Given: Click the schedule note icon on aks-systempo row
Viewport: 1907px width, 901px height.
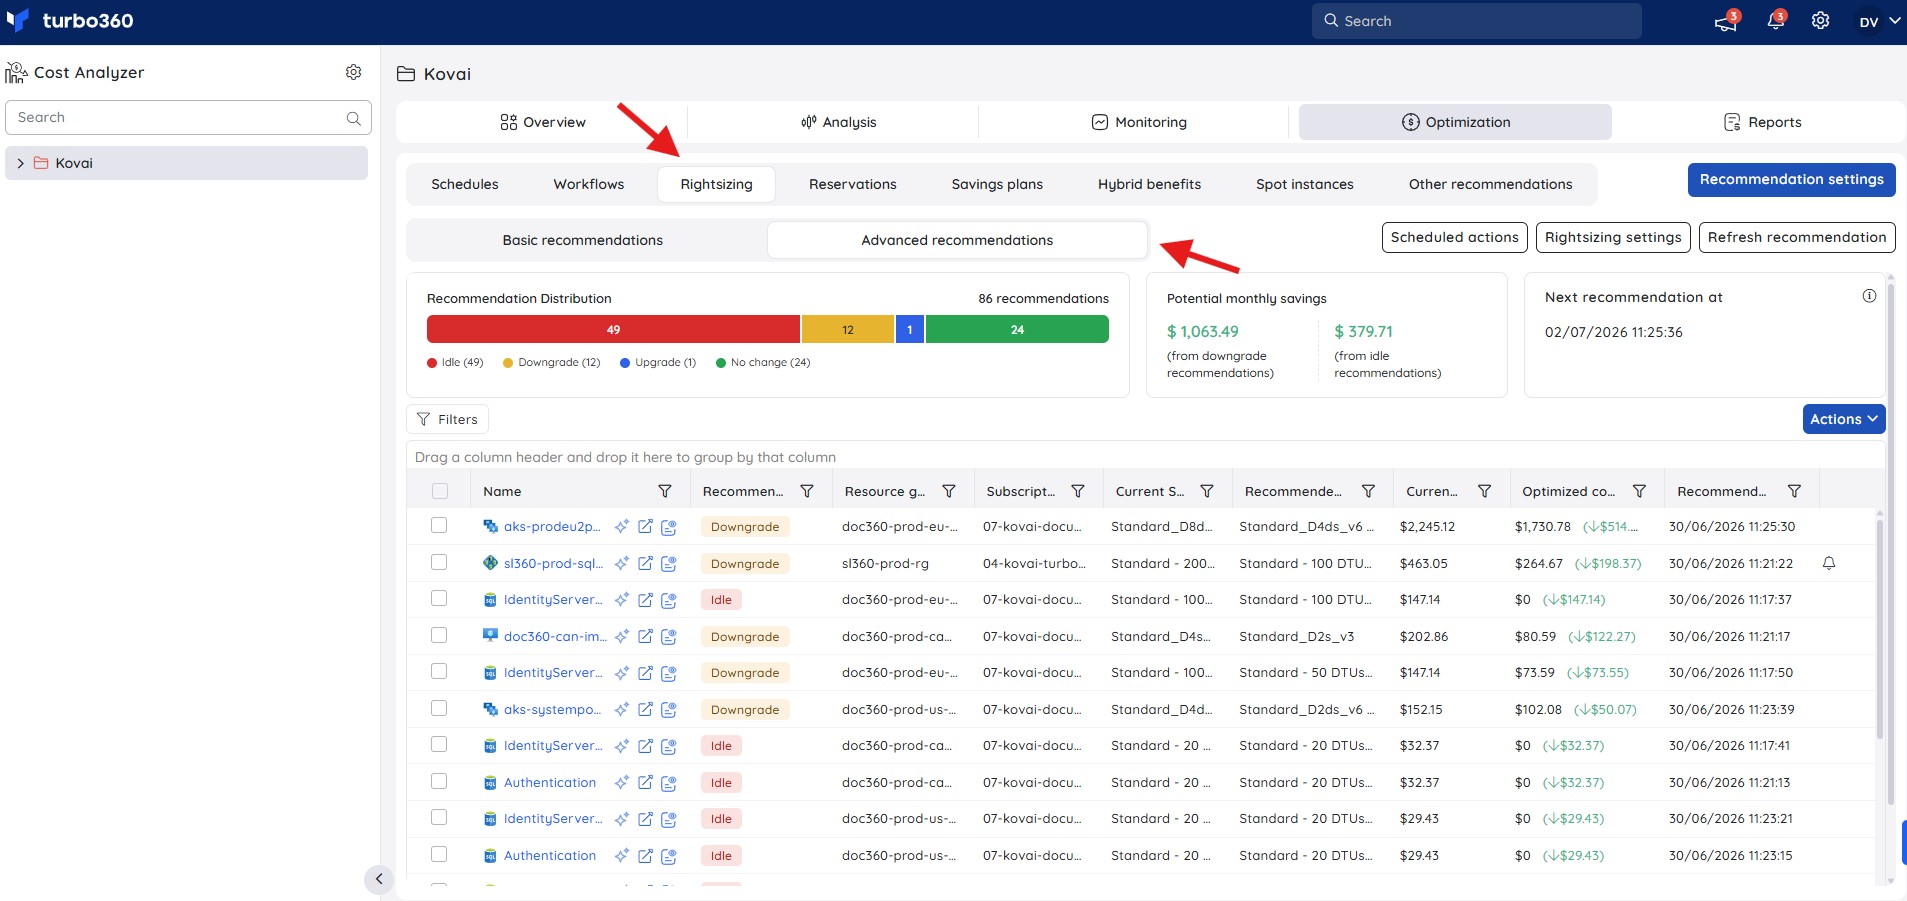Looking at the screenshot, I should click(x=669, y=710).
